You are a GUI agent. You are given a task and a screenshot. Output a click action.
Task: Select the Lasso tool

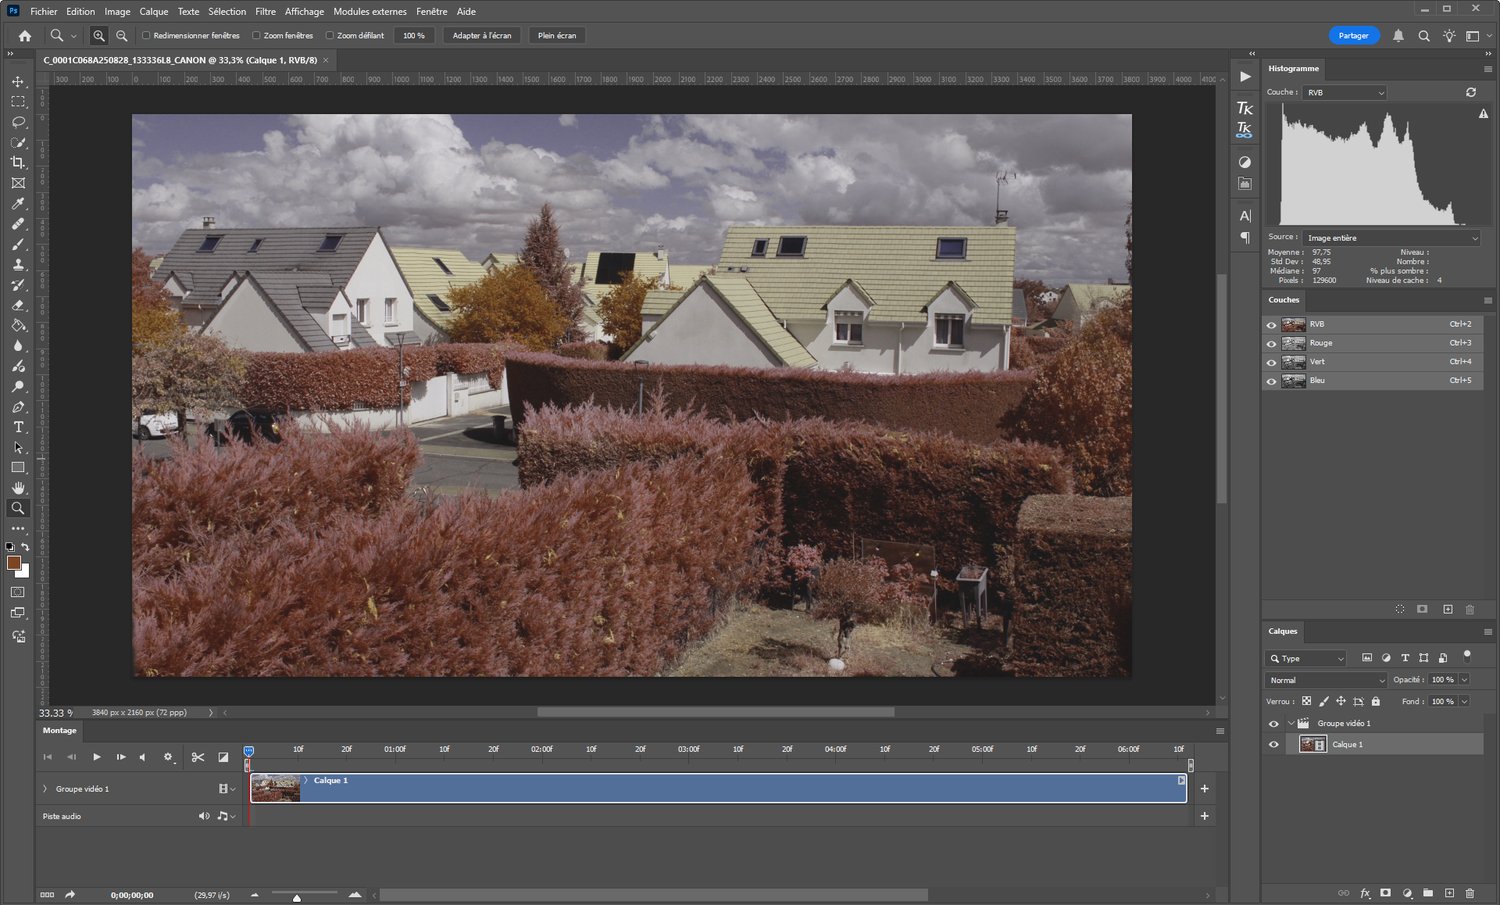(18, 122)
